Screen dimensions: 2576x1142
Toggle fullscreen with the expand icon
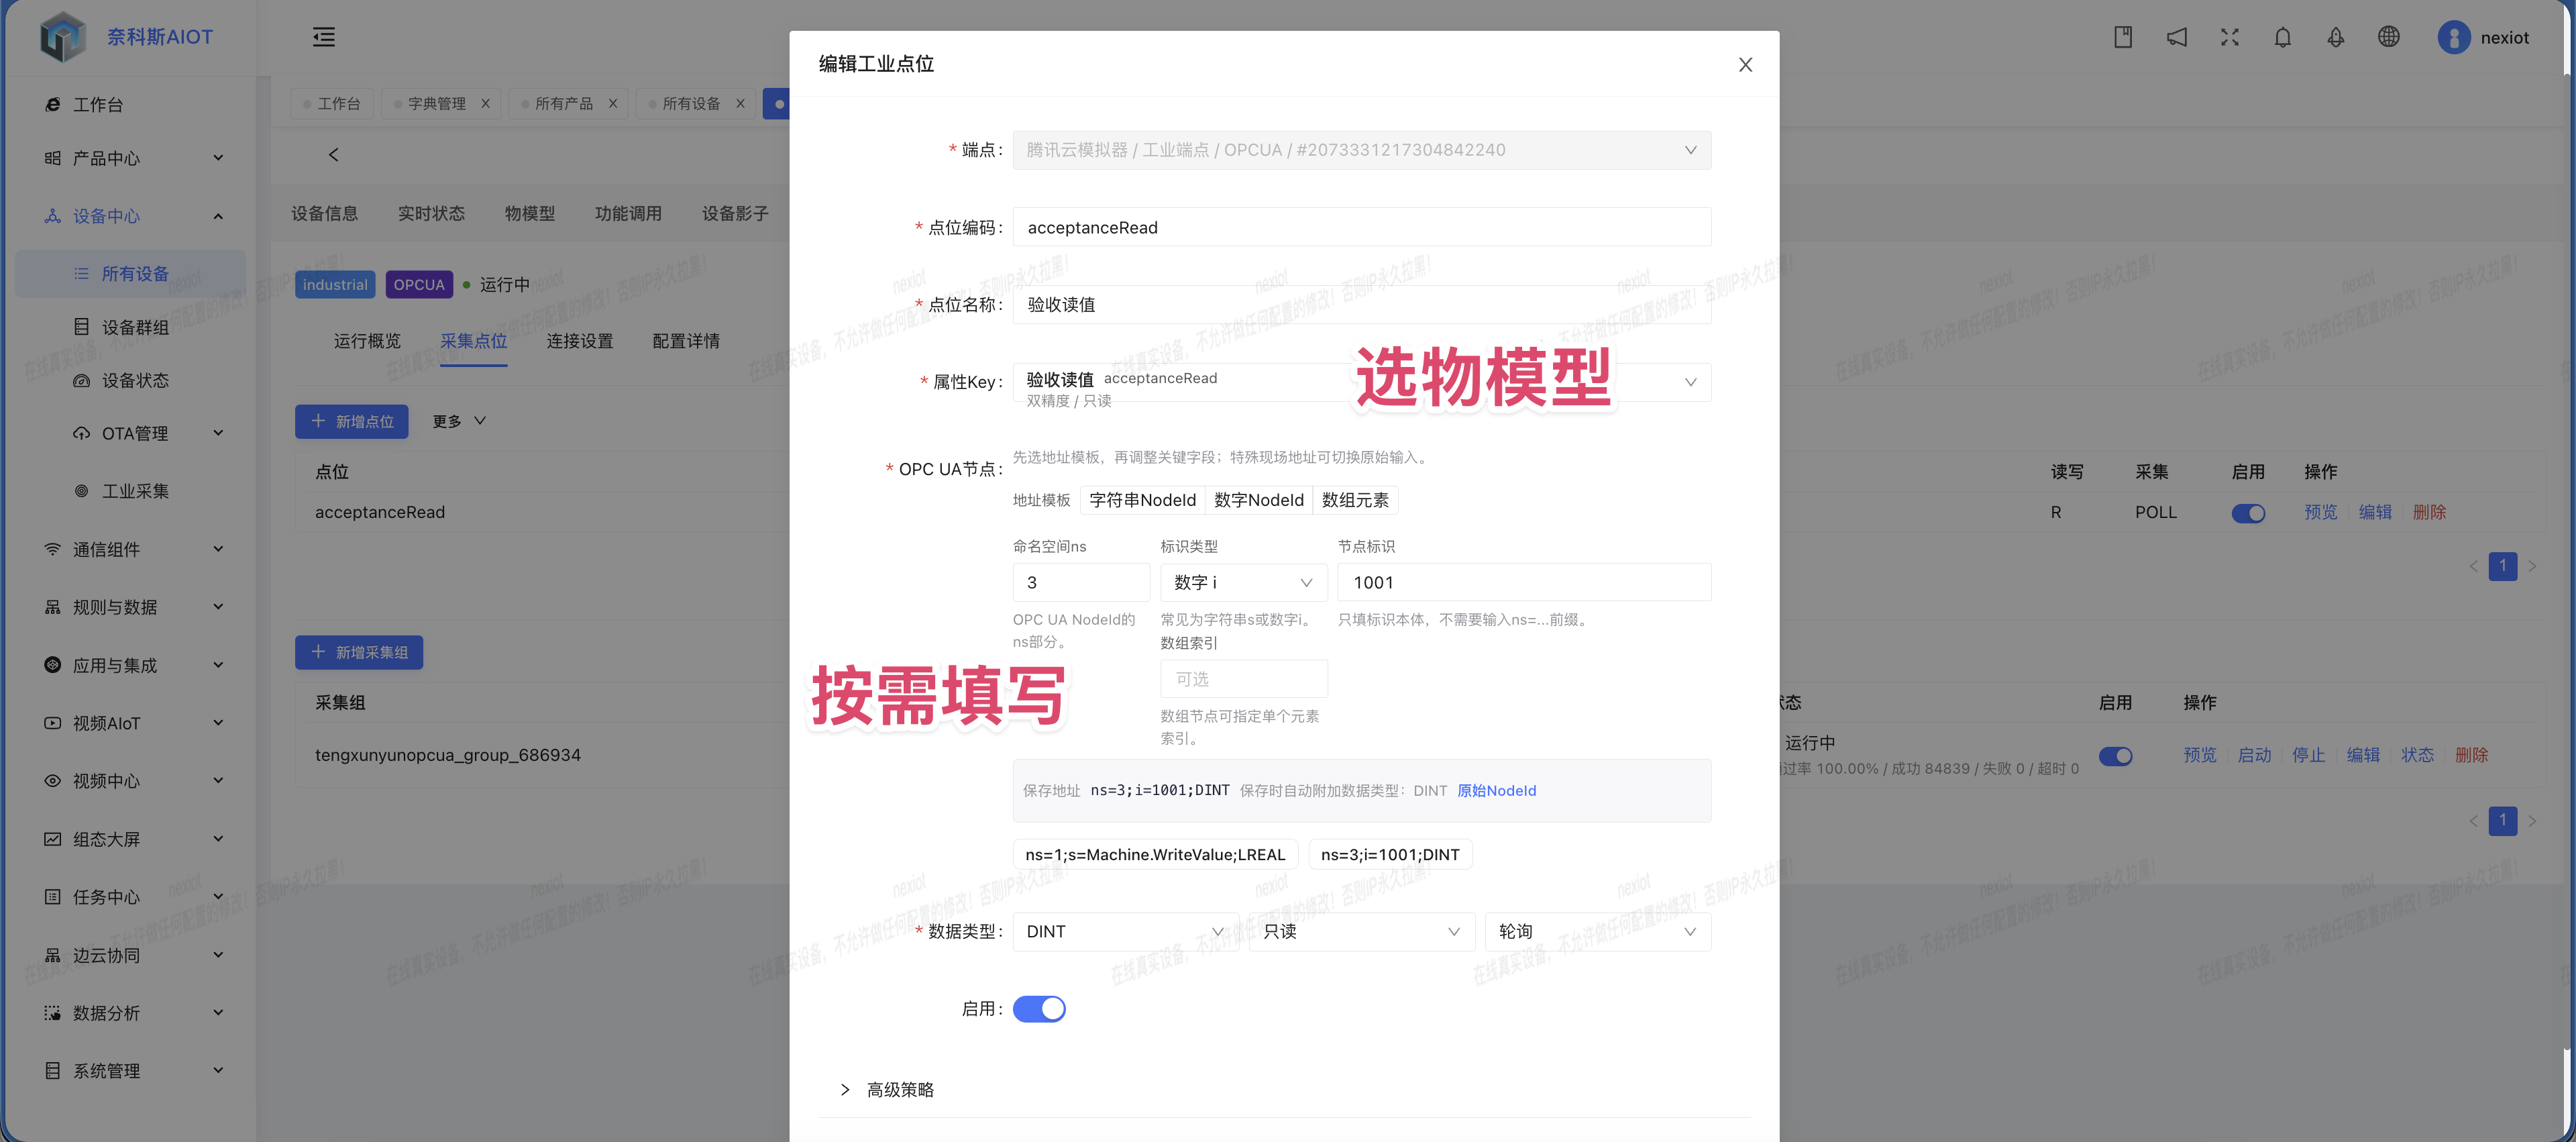tap(2230, 37)
